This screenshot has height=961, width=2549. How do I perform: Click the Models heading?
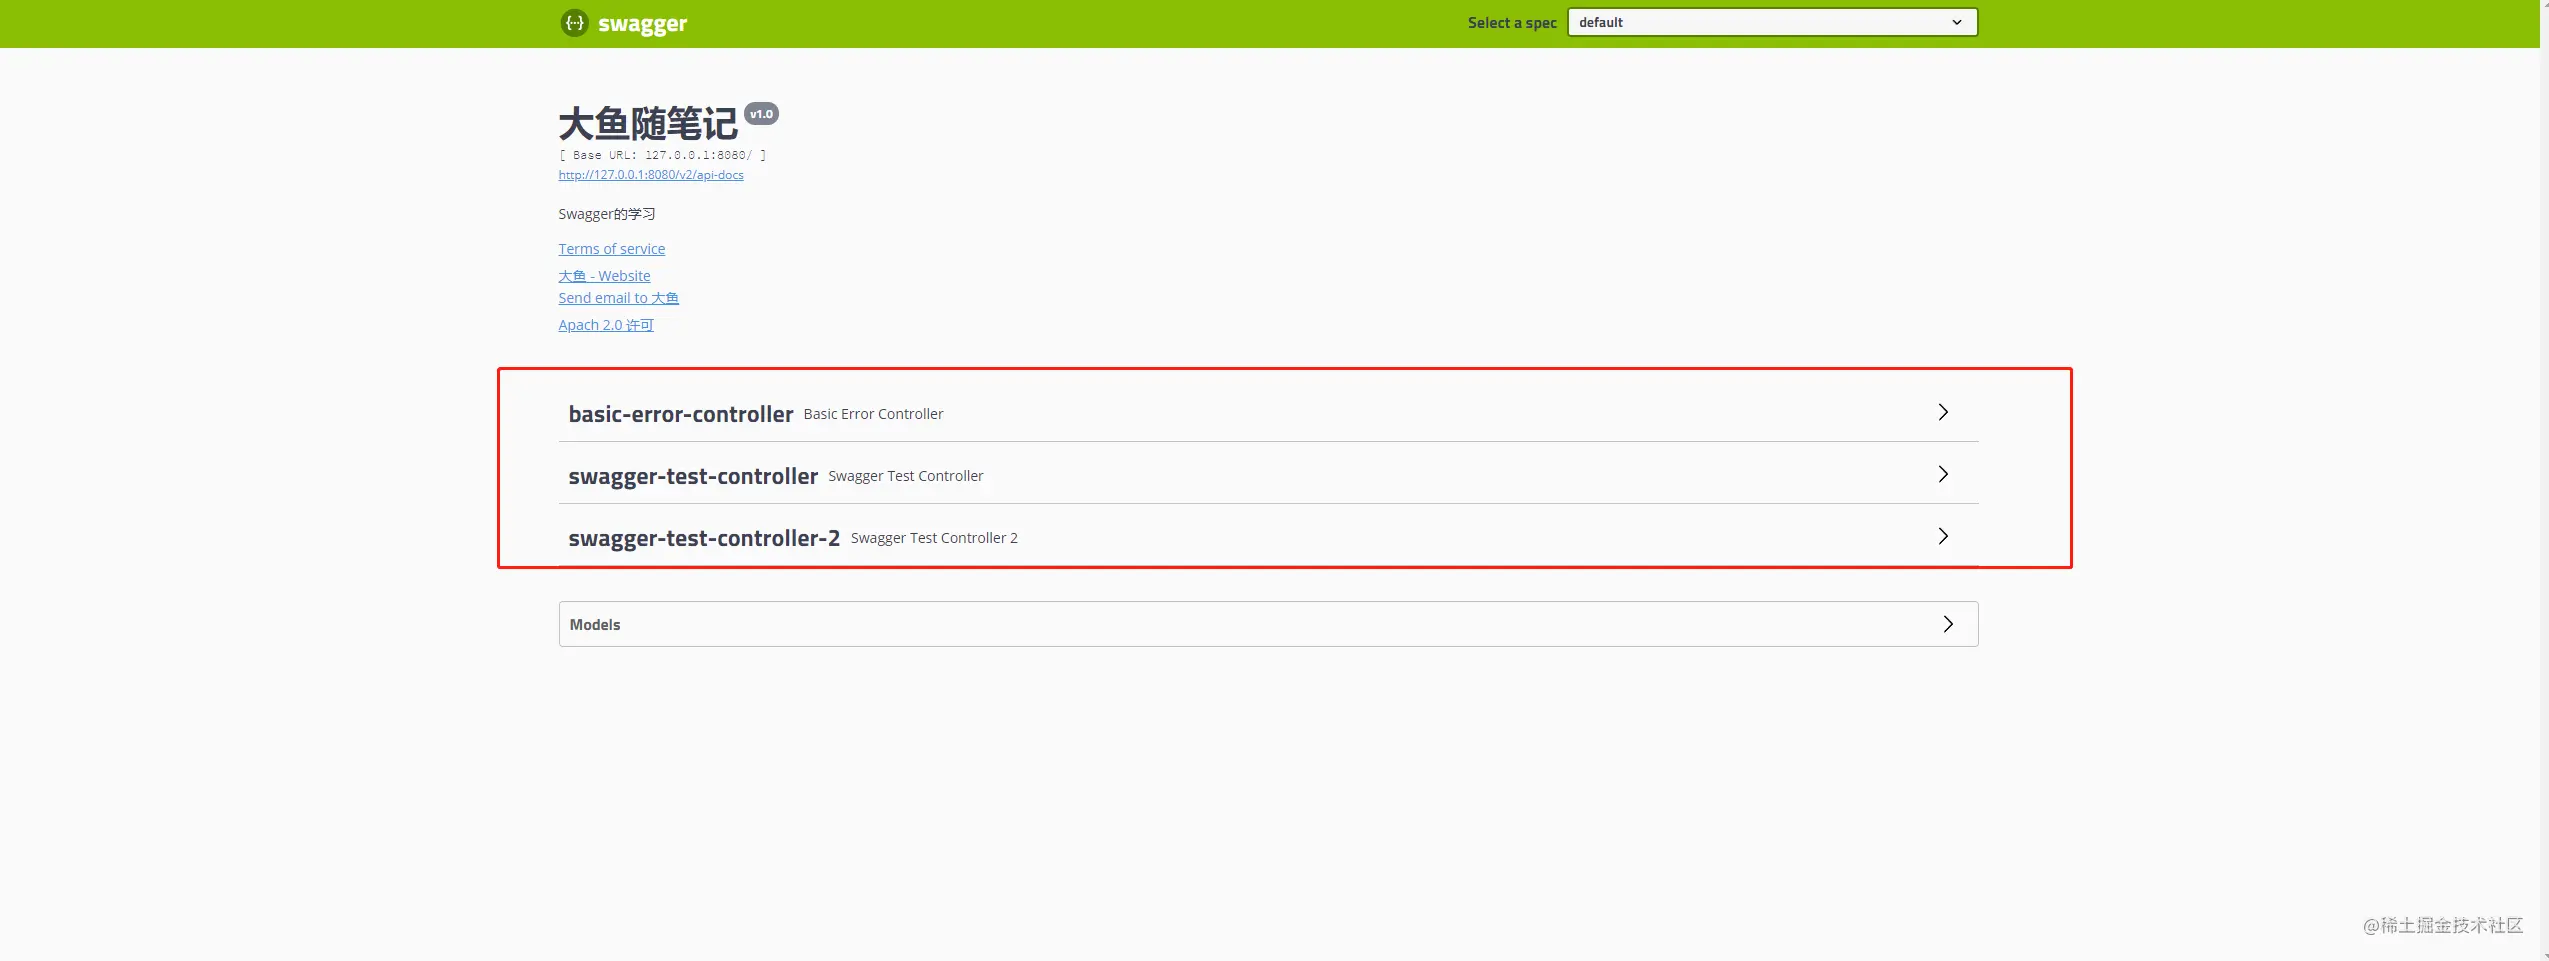pos(595,625)
